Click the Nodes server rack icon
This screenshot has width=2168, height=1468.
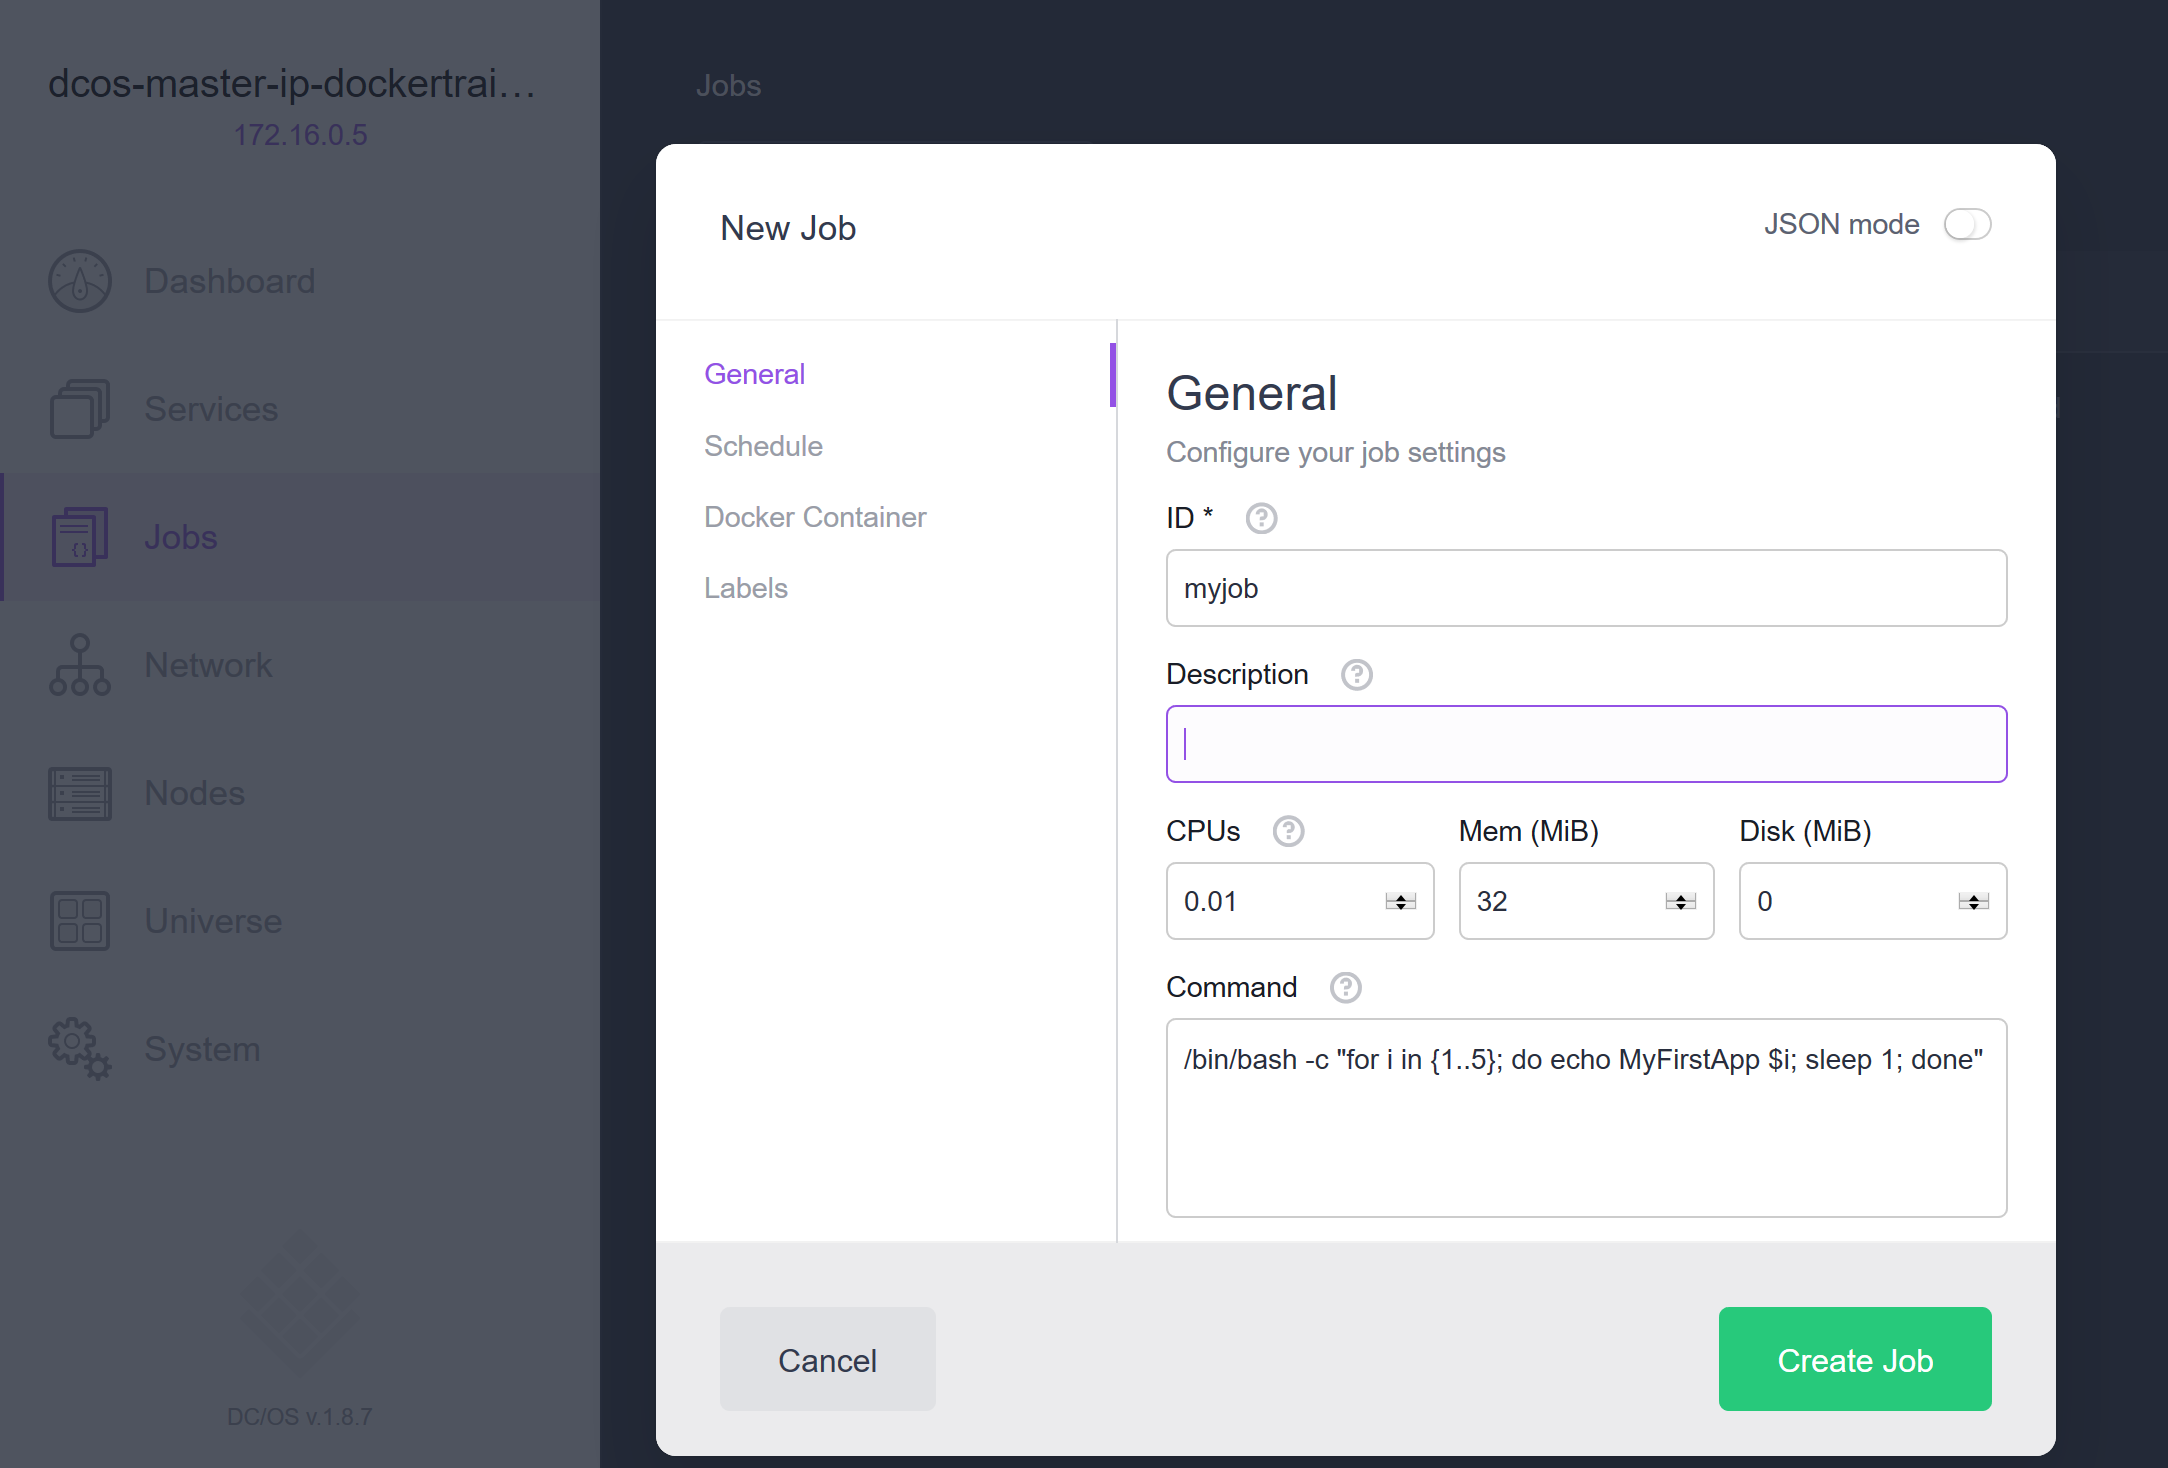80,793
